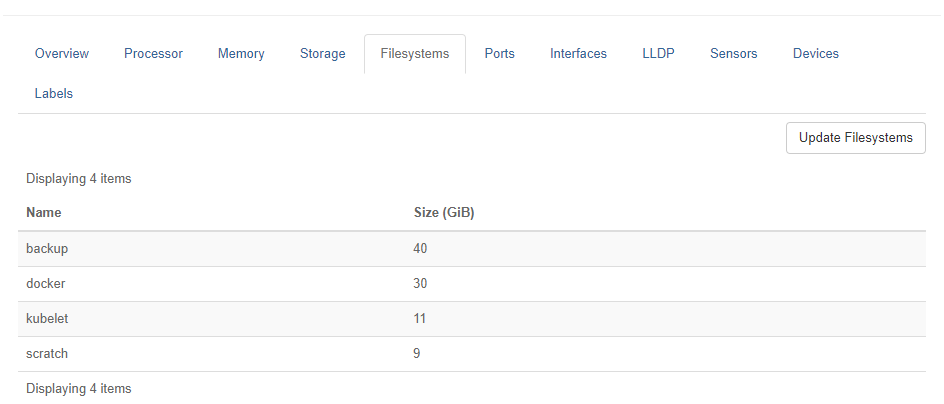Select the Memory tab
The image size is (944, 404).
click(x=241, y=54)
